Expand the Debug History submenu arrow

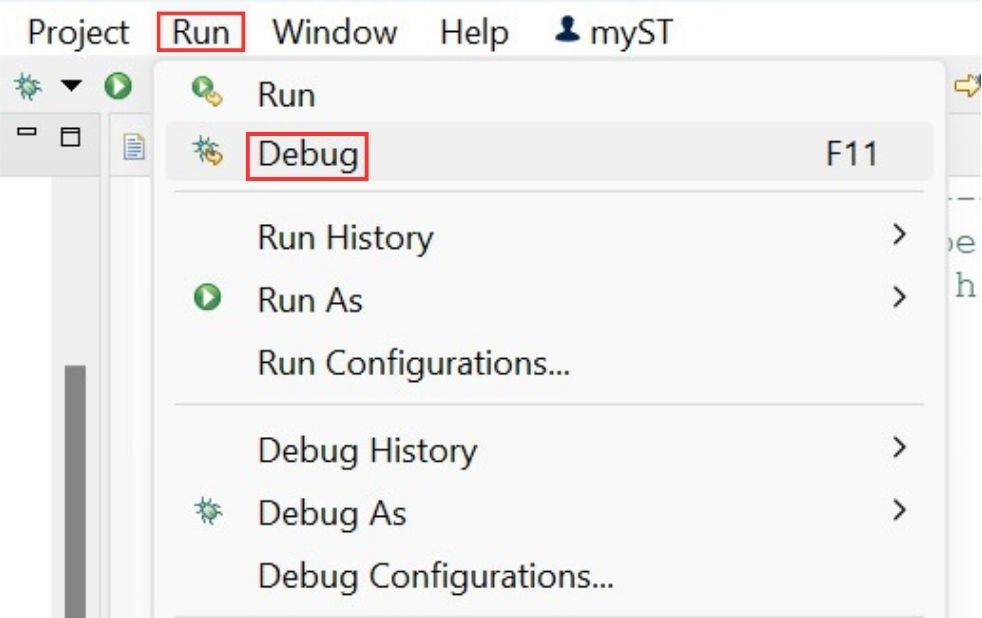pos(899,447)
